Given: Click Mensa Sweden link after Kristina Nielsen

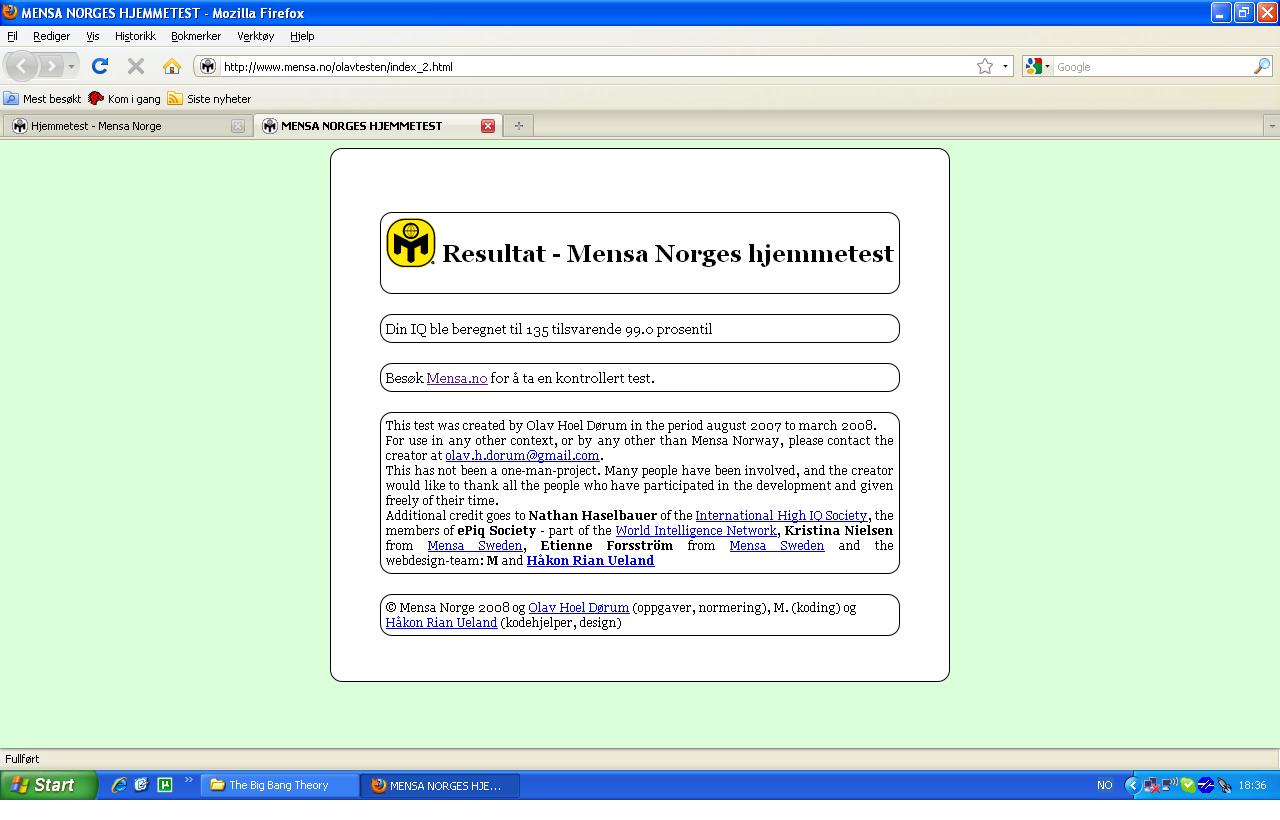Looking at the screenshot, I should click(475, 545).
